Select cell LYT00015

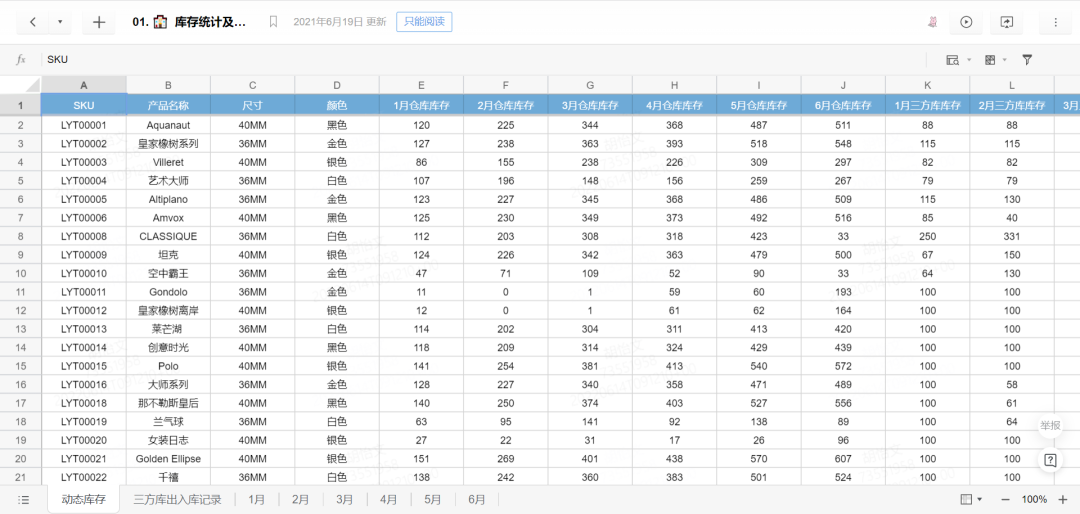coord(84,366)
